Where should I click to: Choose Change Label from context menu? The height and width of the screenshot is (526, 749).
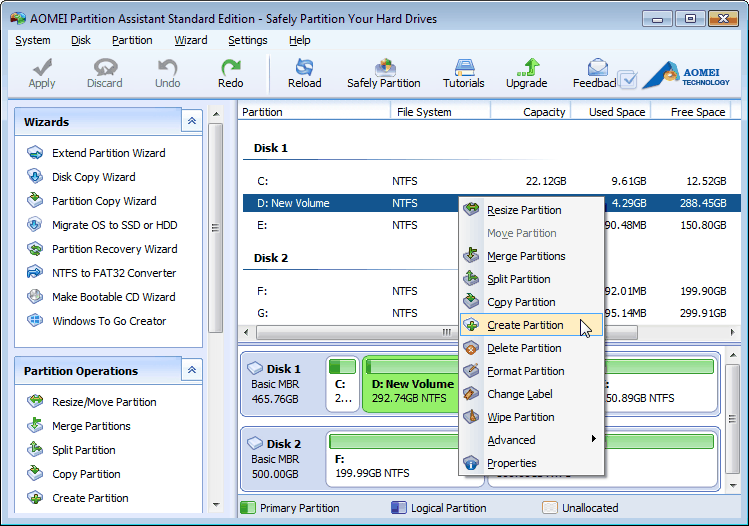point(531,394)
